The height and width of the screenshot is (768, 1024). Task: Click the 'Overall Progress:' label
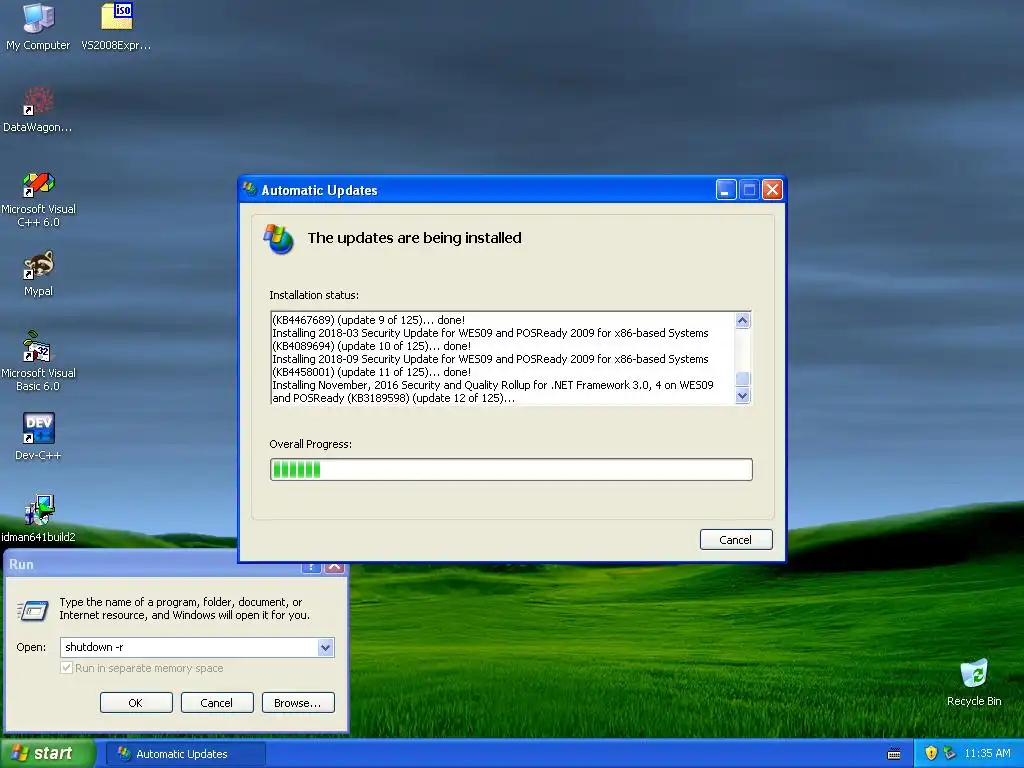(311, 444)
